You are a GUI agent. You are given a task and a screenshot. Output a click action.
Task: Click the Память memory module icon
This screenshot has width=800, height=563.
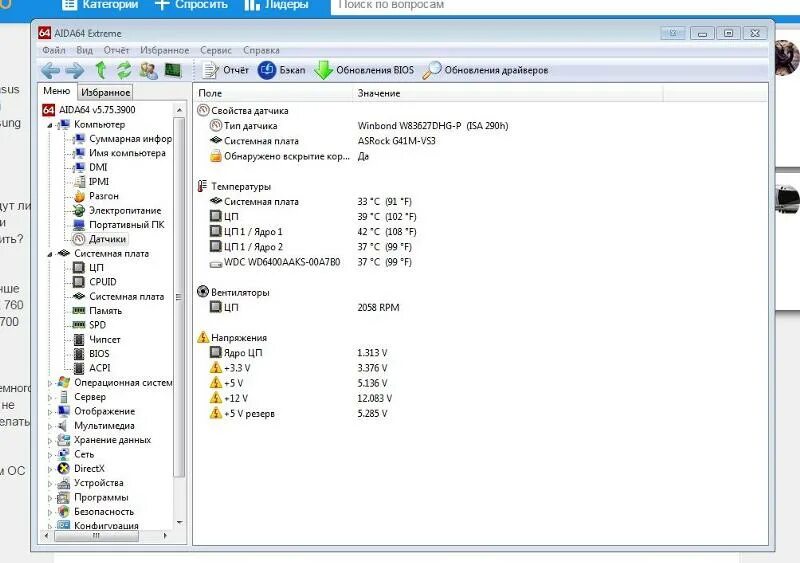(x=79, y=310)
